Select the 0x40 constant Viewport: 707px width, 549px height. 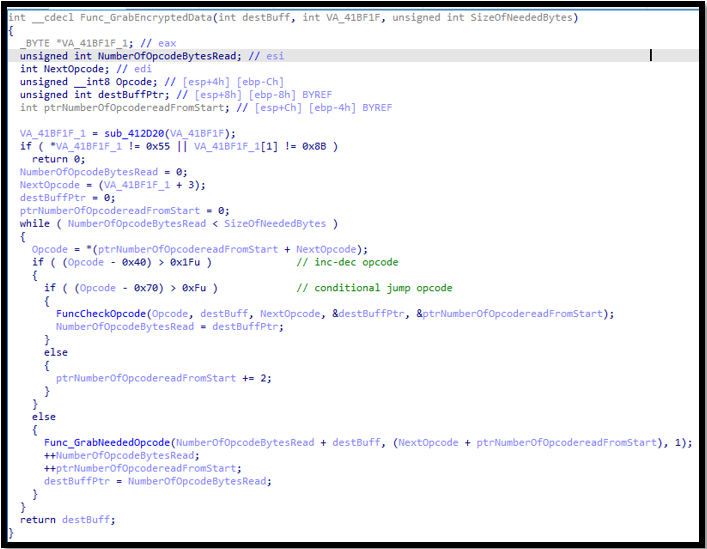pyautogui.click(x=134, y=262)
